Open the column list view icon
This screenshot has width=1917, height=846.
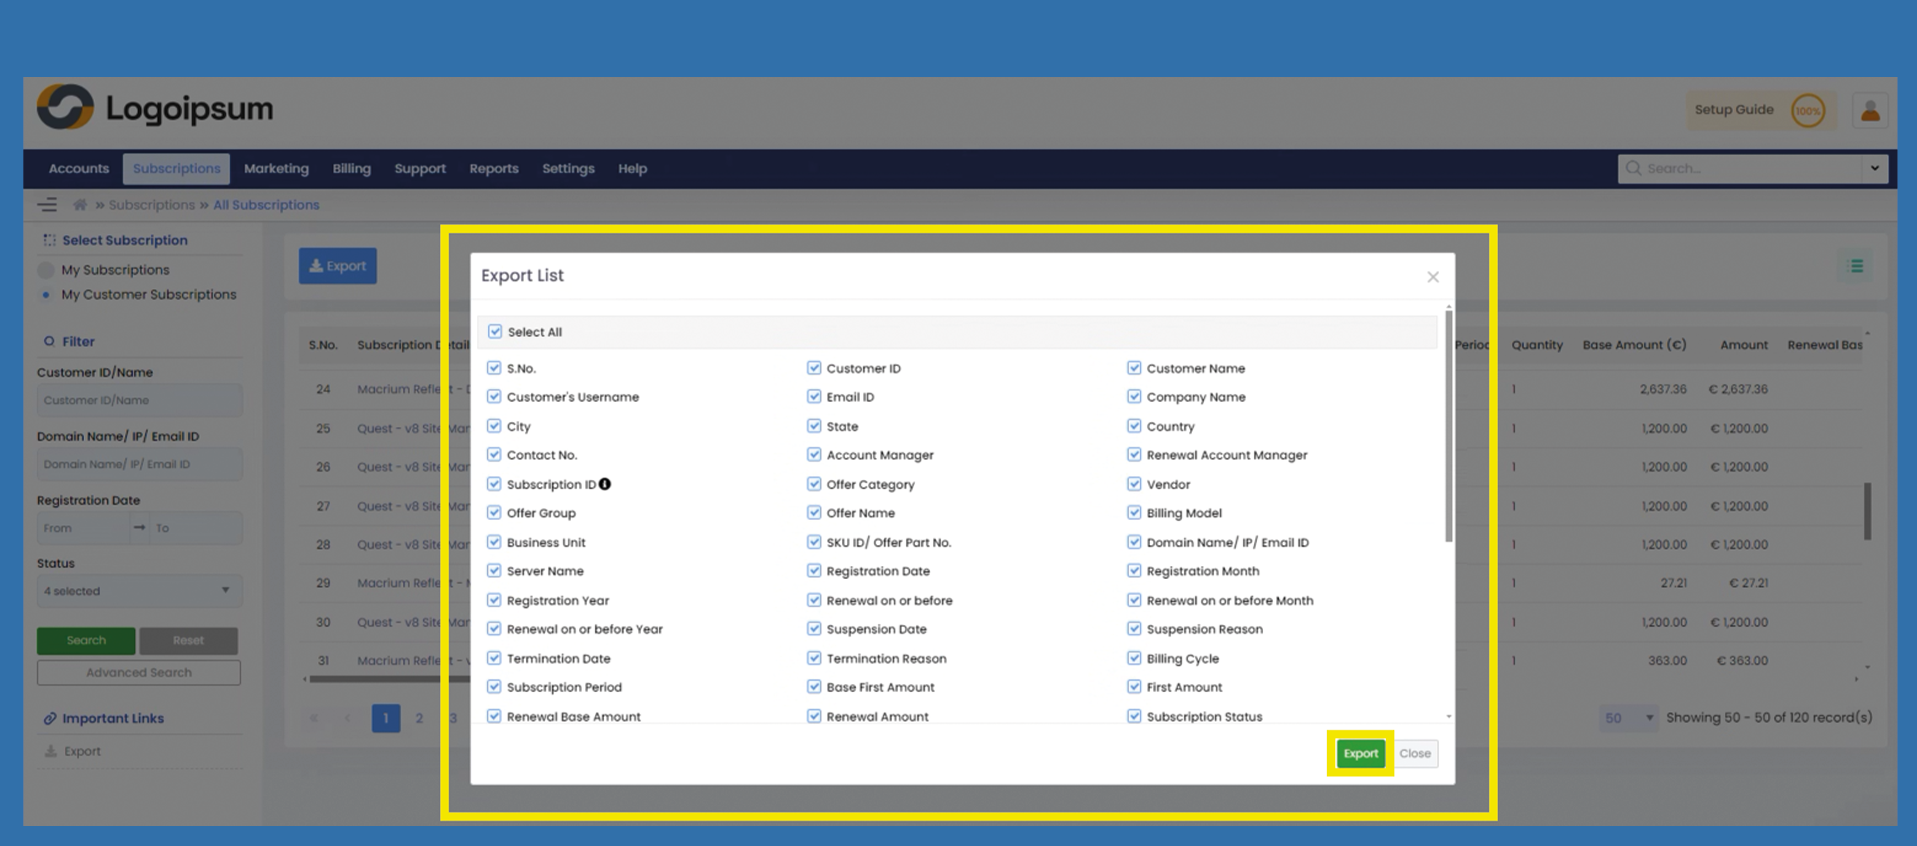coord(1856,266)
